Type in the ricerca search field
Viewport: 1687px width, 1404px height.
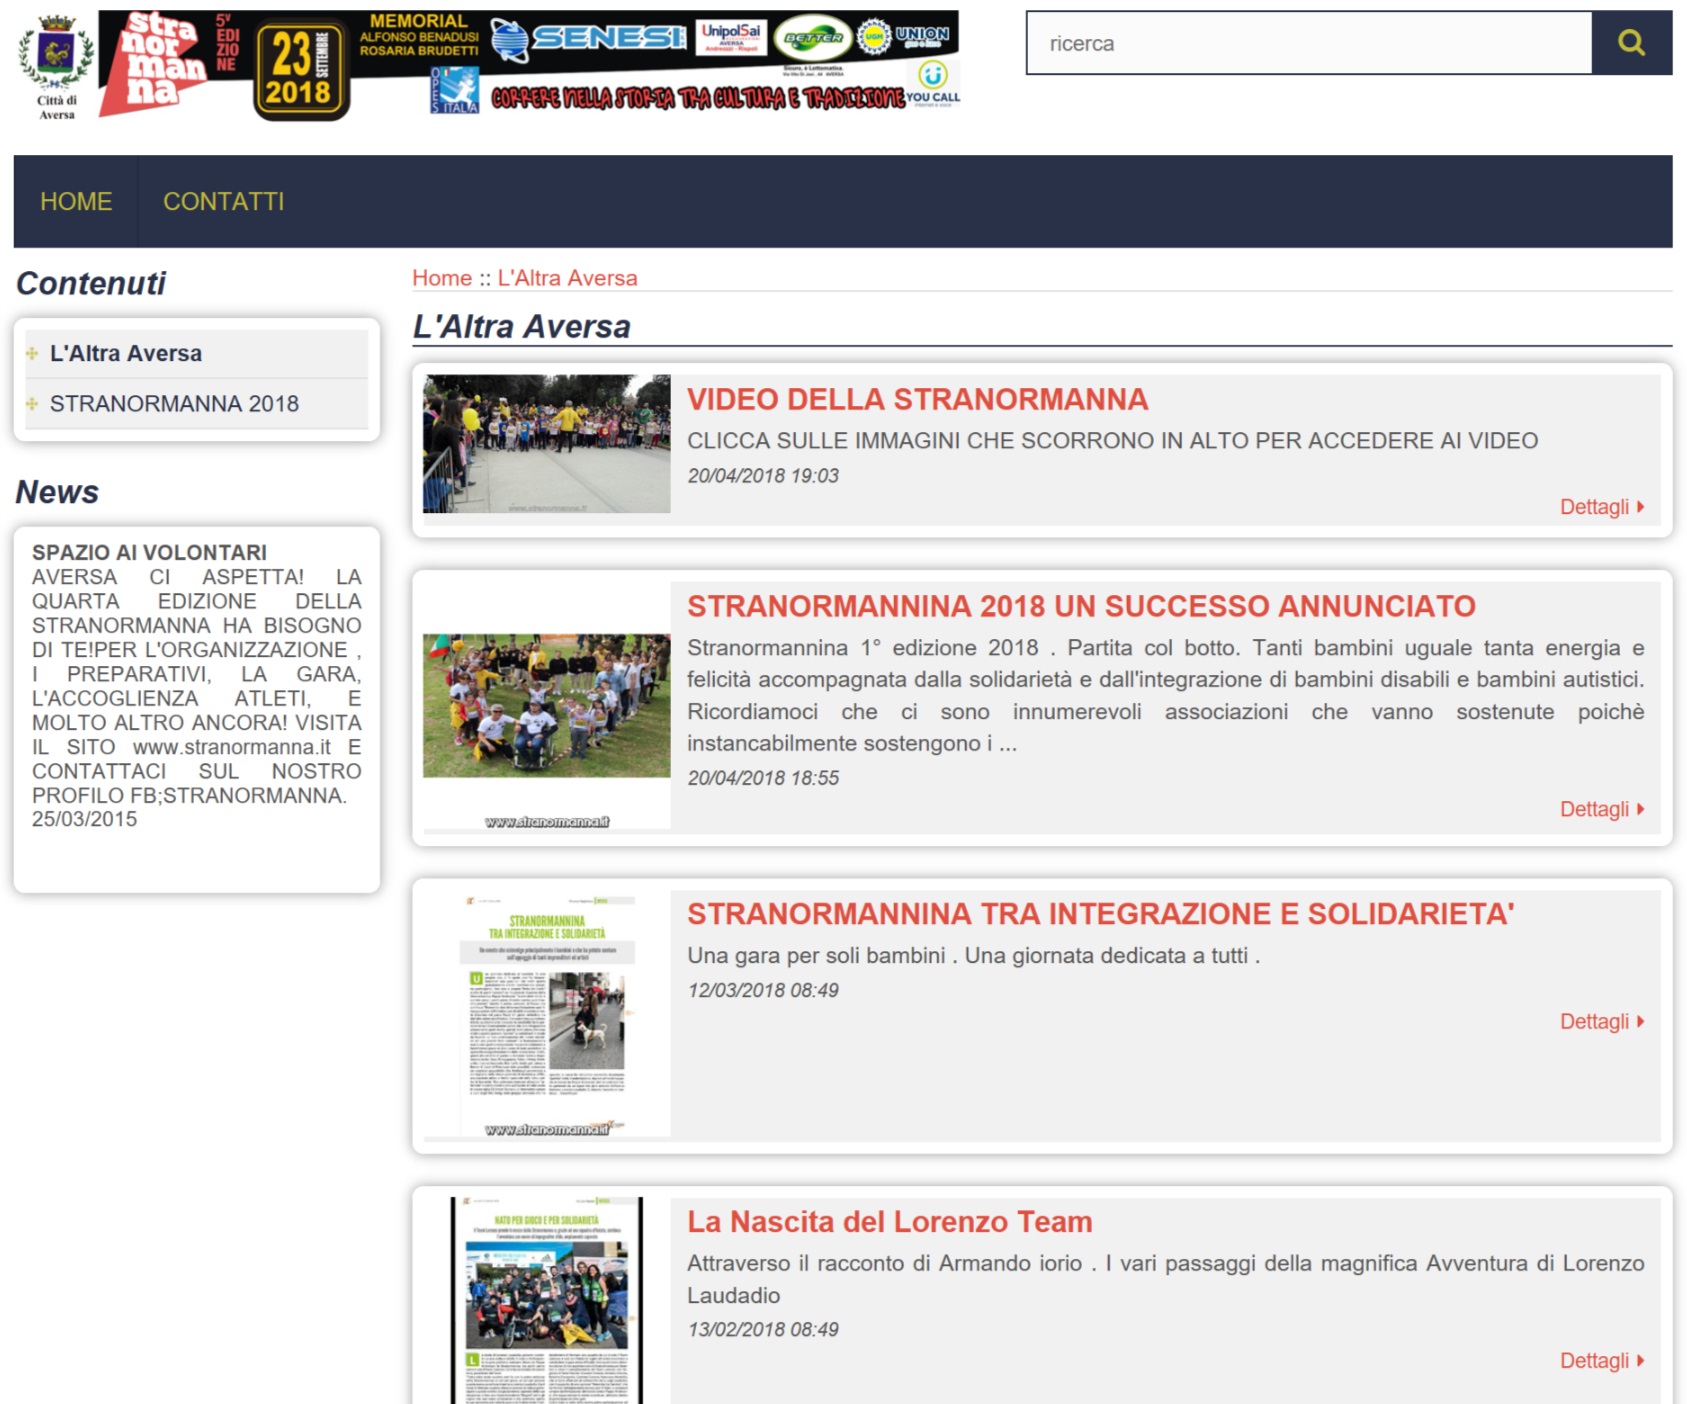point(1308,43)
